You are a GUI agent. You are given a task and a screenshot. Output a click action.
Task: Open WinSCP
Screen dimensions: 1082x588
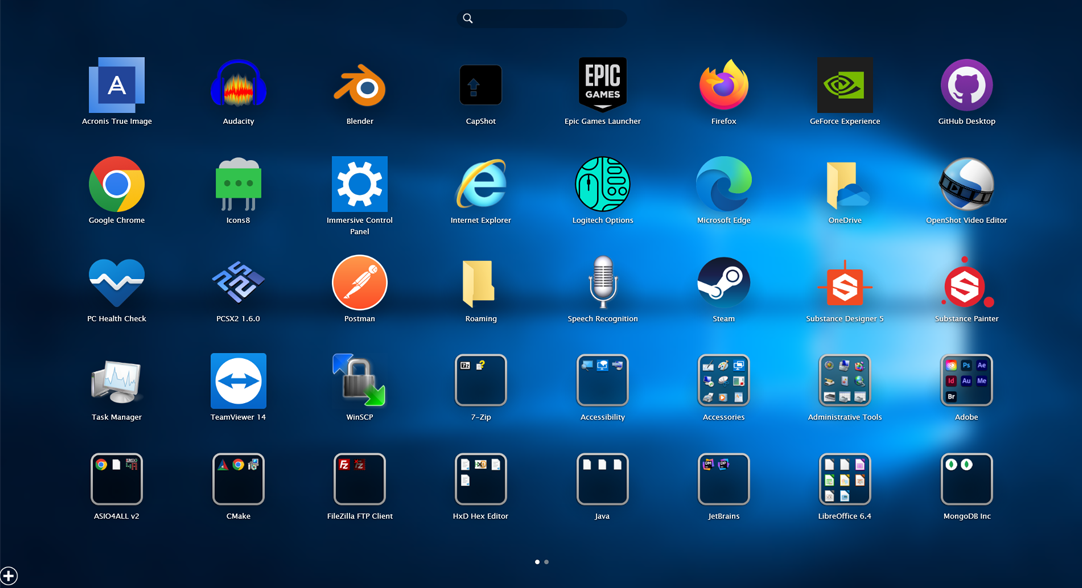[360, 380]
